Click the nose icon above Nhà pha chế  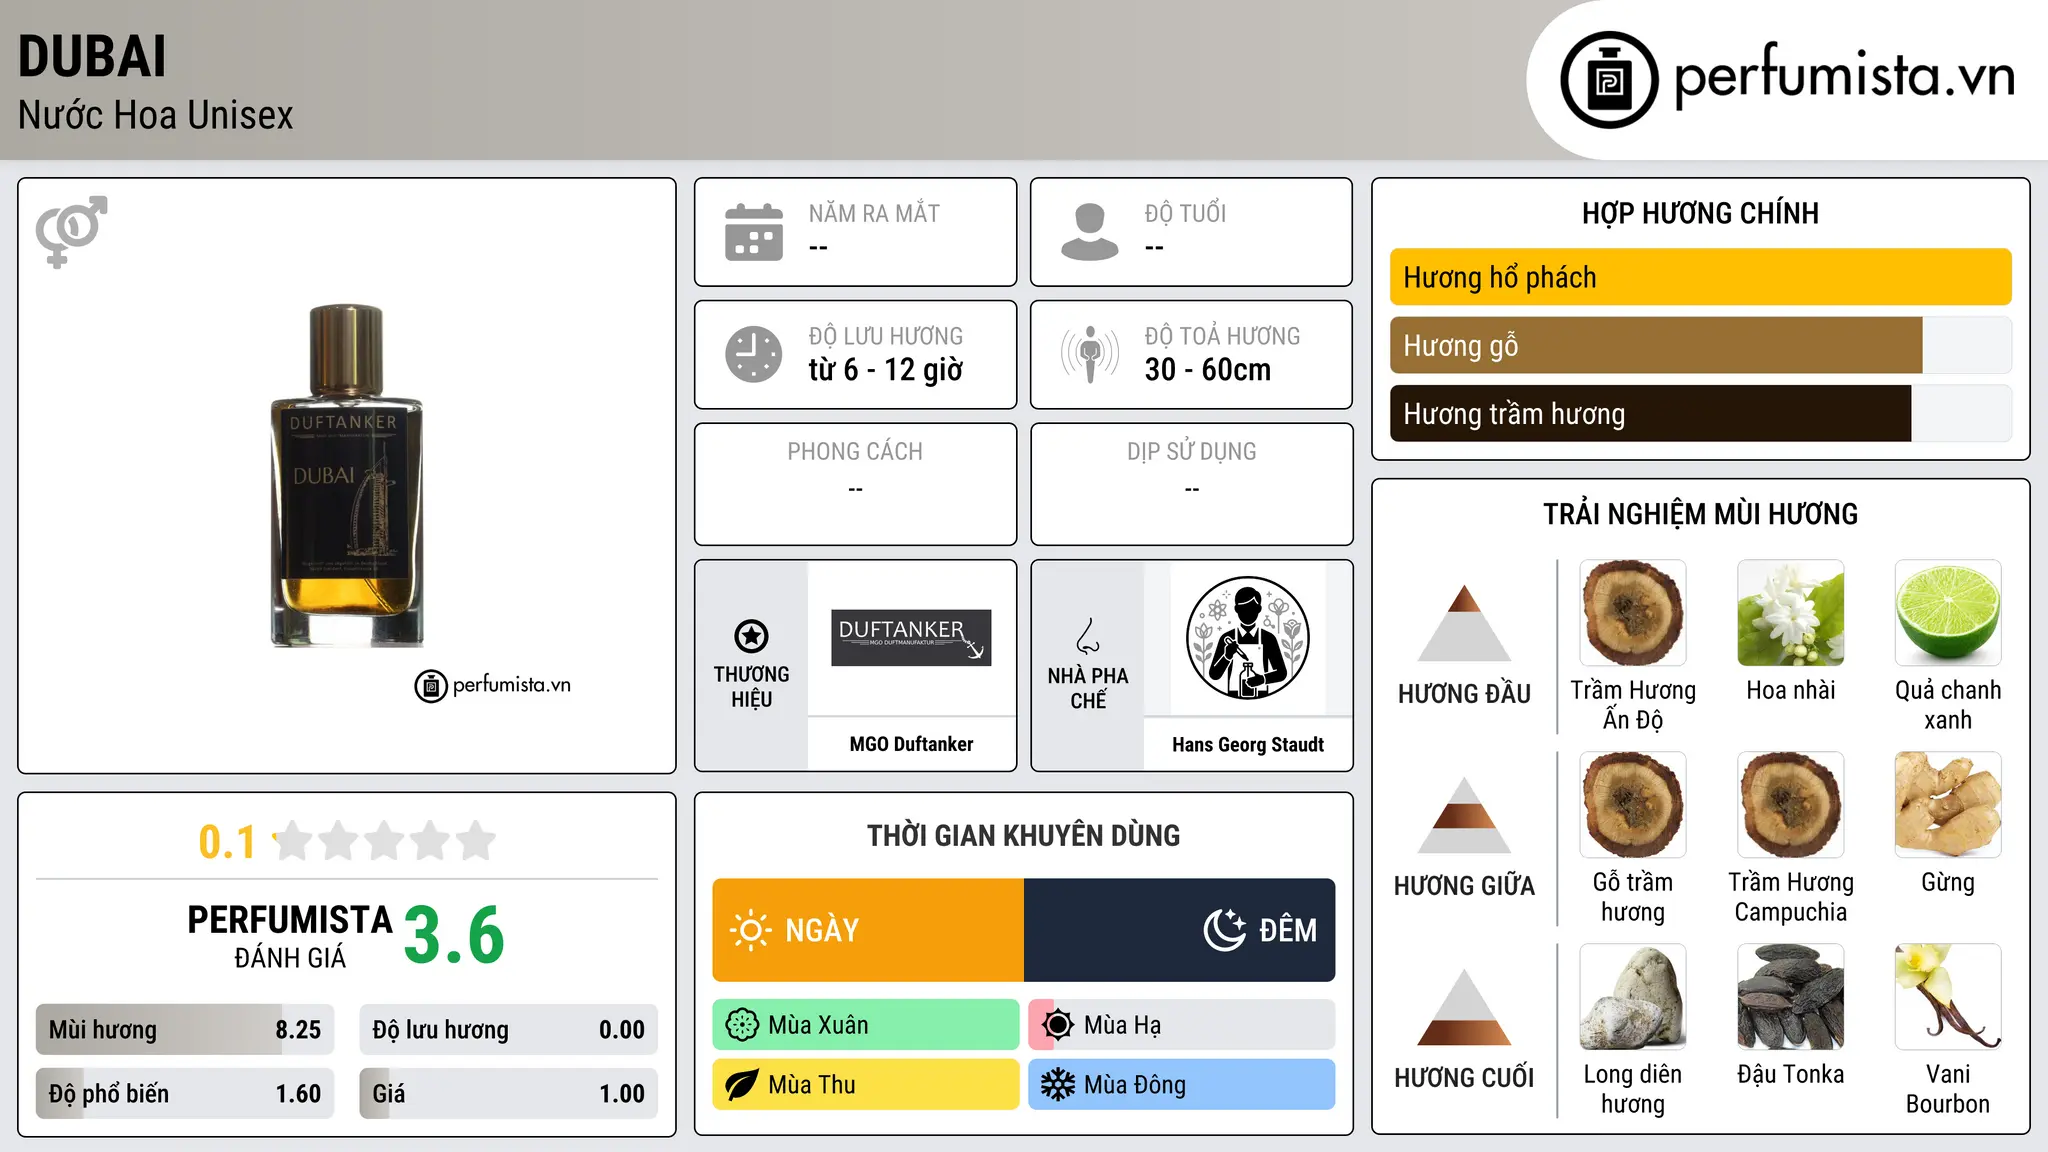click(x=1088, y=635)
